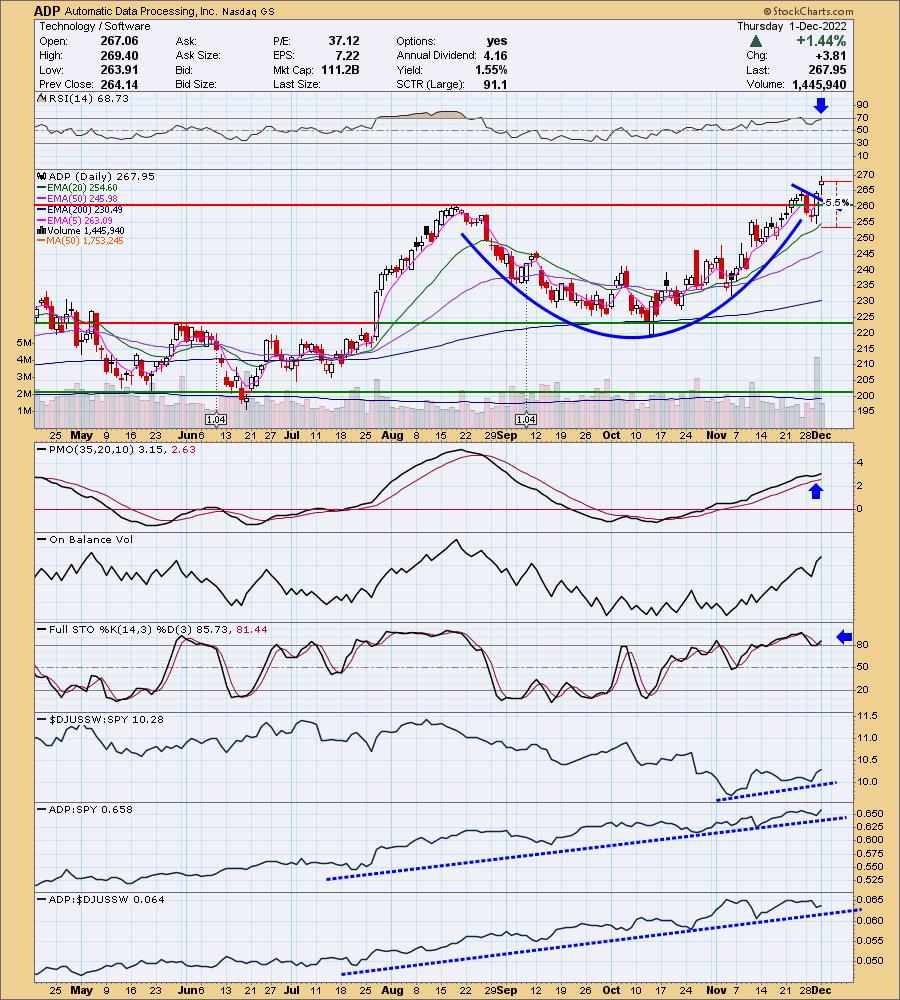Click the 1.04 dividend marker near September
This screenshot has width=900, height=1000.
click(526, 419)
